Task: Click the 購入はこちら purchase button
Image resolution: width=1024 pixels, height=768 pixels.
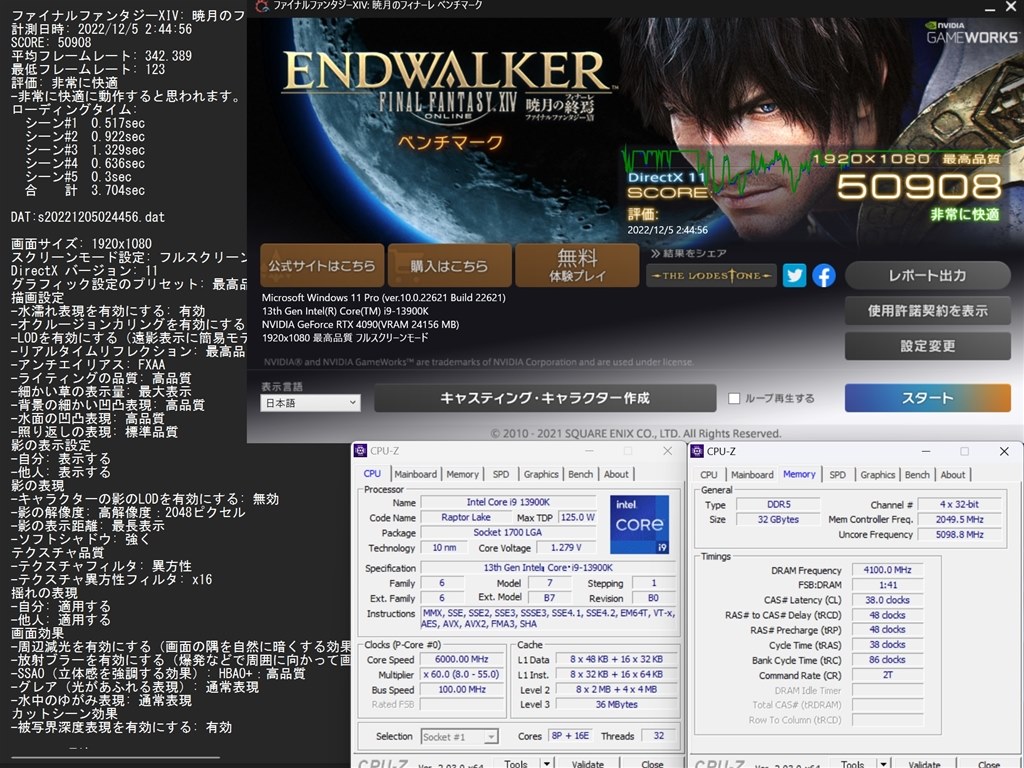Action: click(x=449, y=266)
